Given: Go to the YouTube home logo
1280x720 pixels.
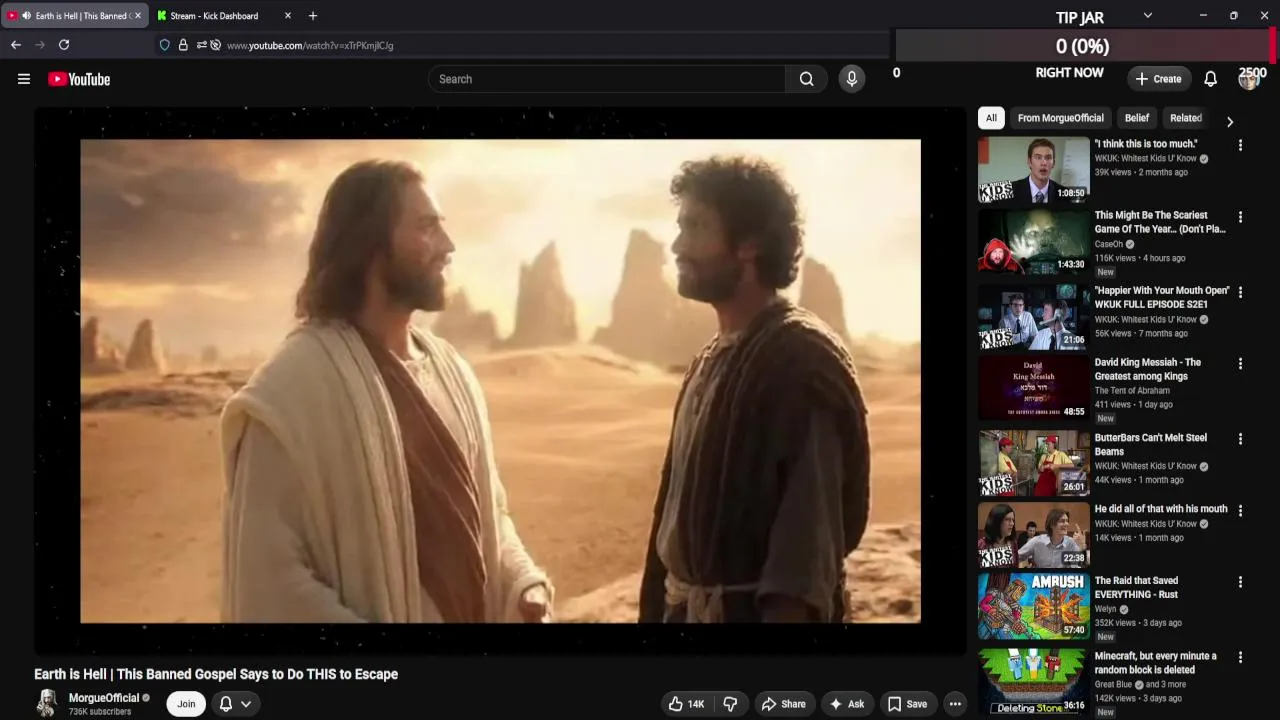Looking at the screenshot, I should [x=79, y=79].
